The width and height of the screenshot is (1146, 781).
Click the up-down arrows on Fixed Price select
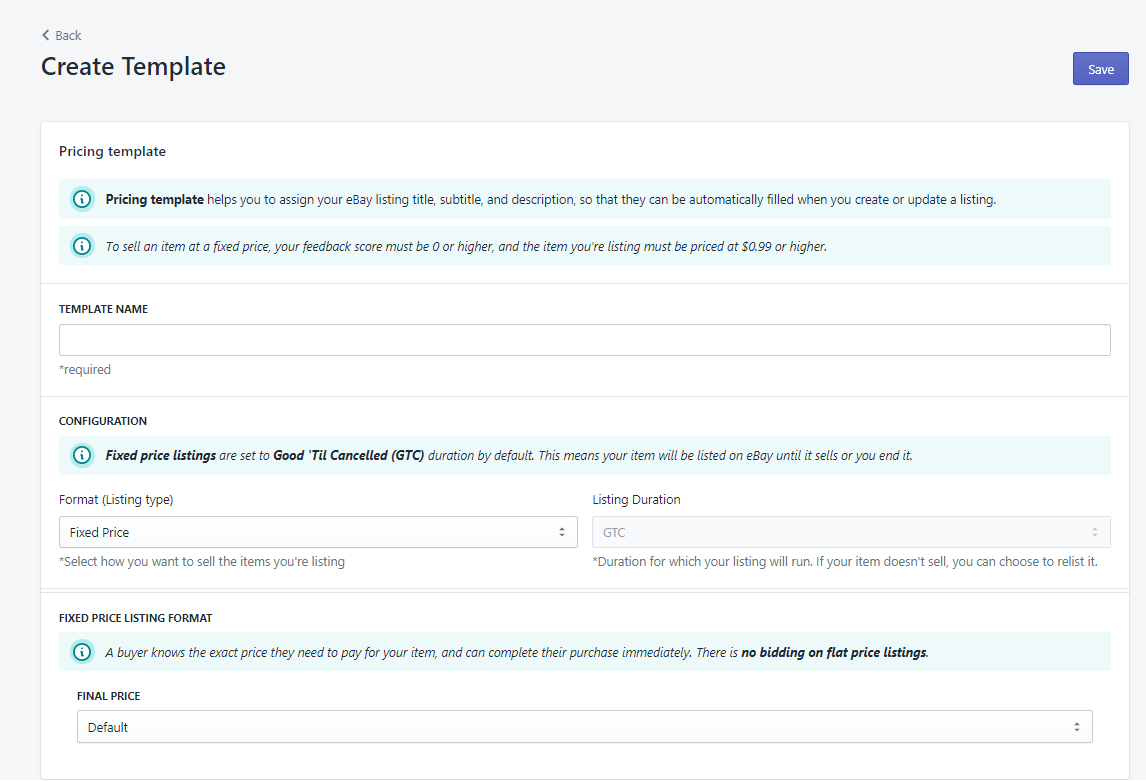pyautogui.click(x=562, y=532)
